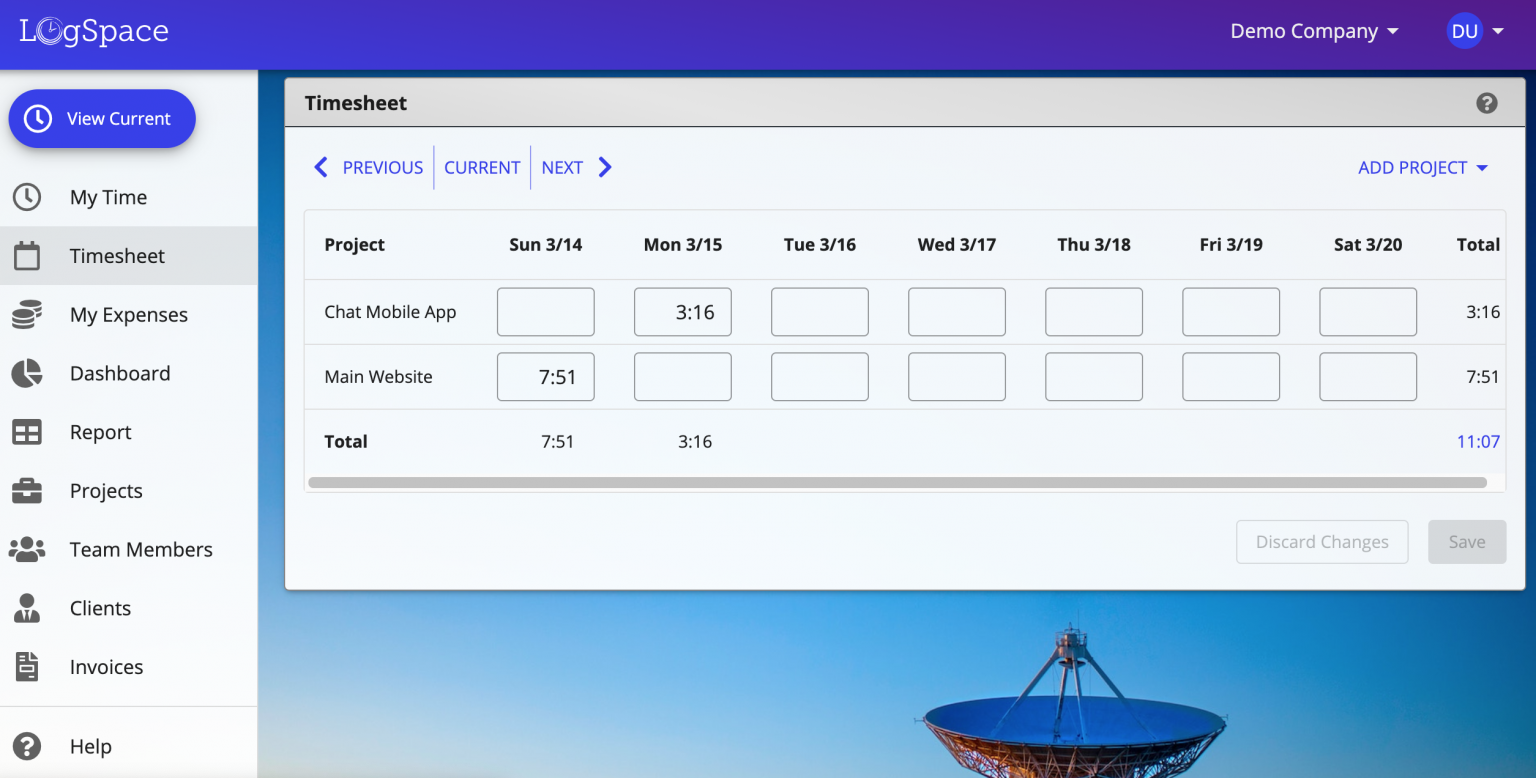
Task: Click the Discard Changes button
Action: coord(1322,541)
